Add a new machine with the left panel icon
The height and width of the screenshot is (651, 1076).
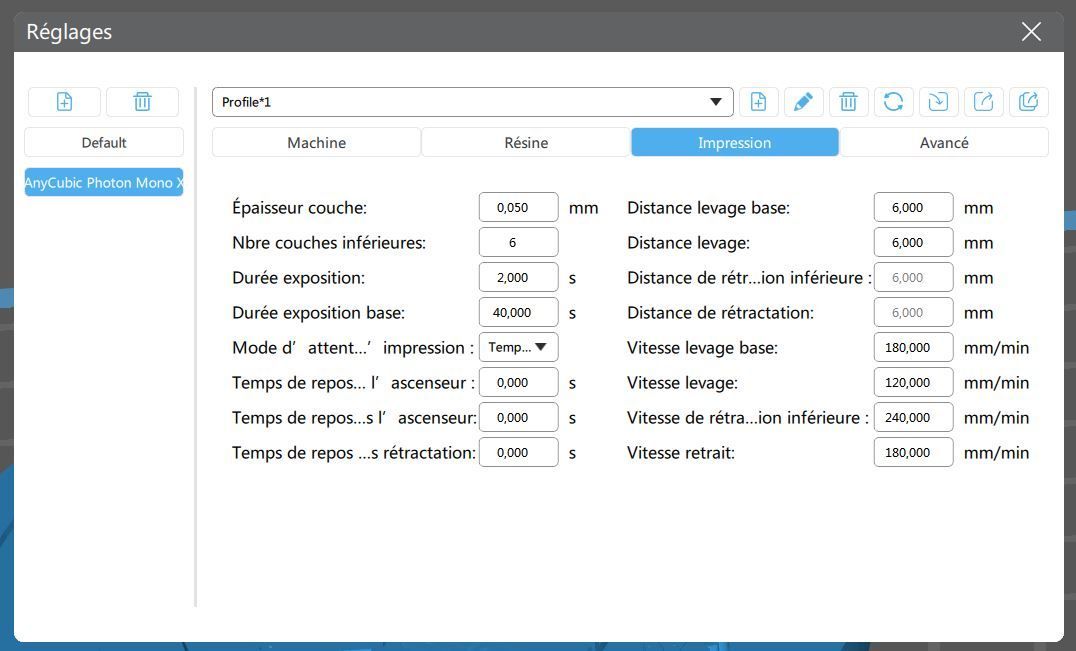point(65,102)
